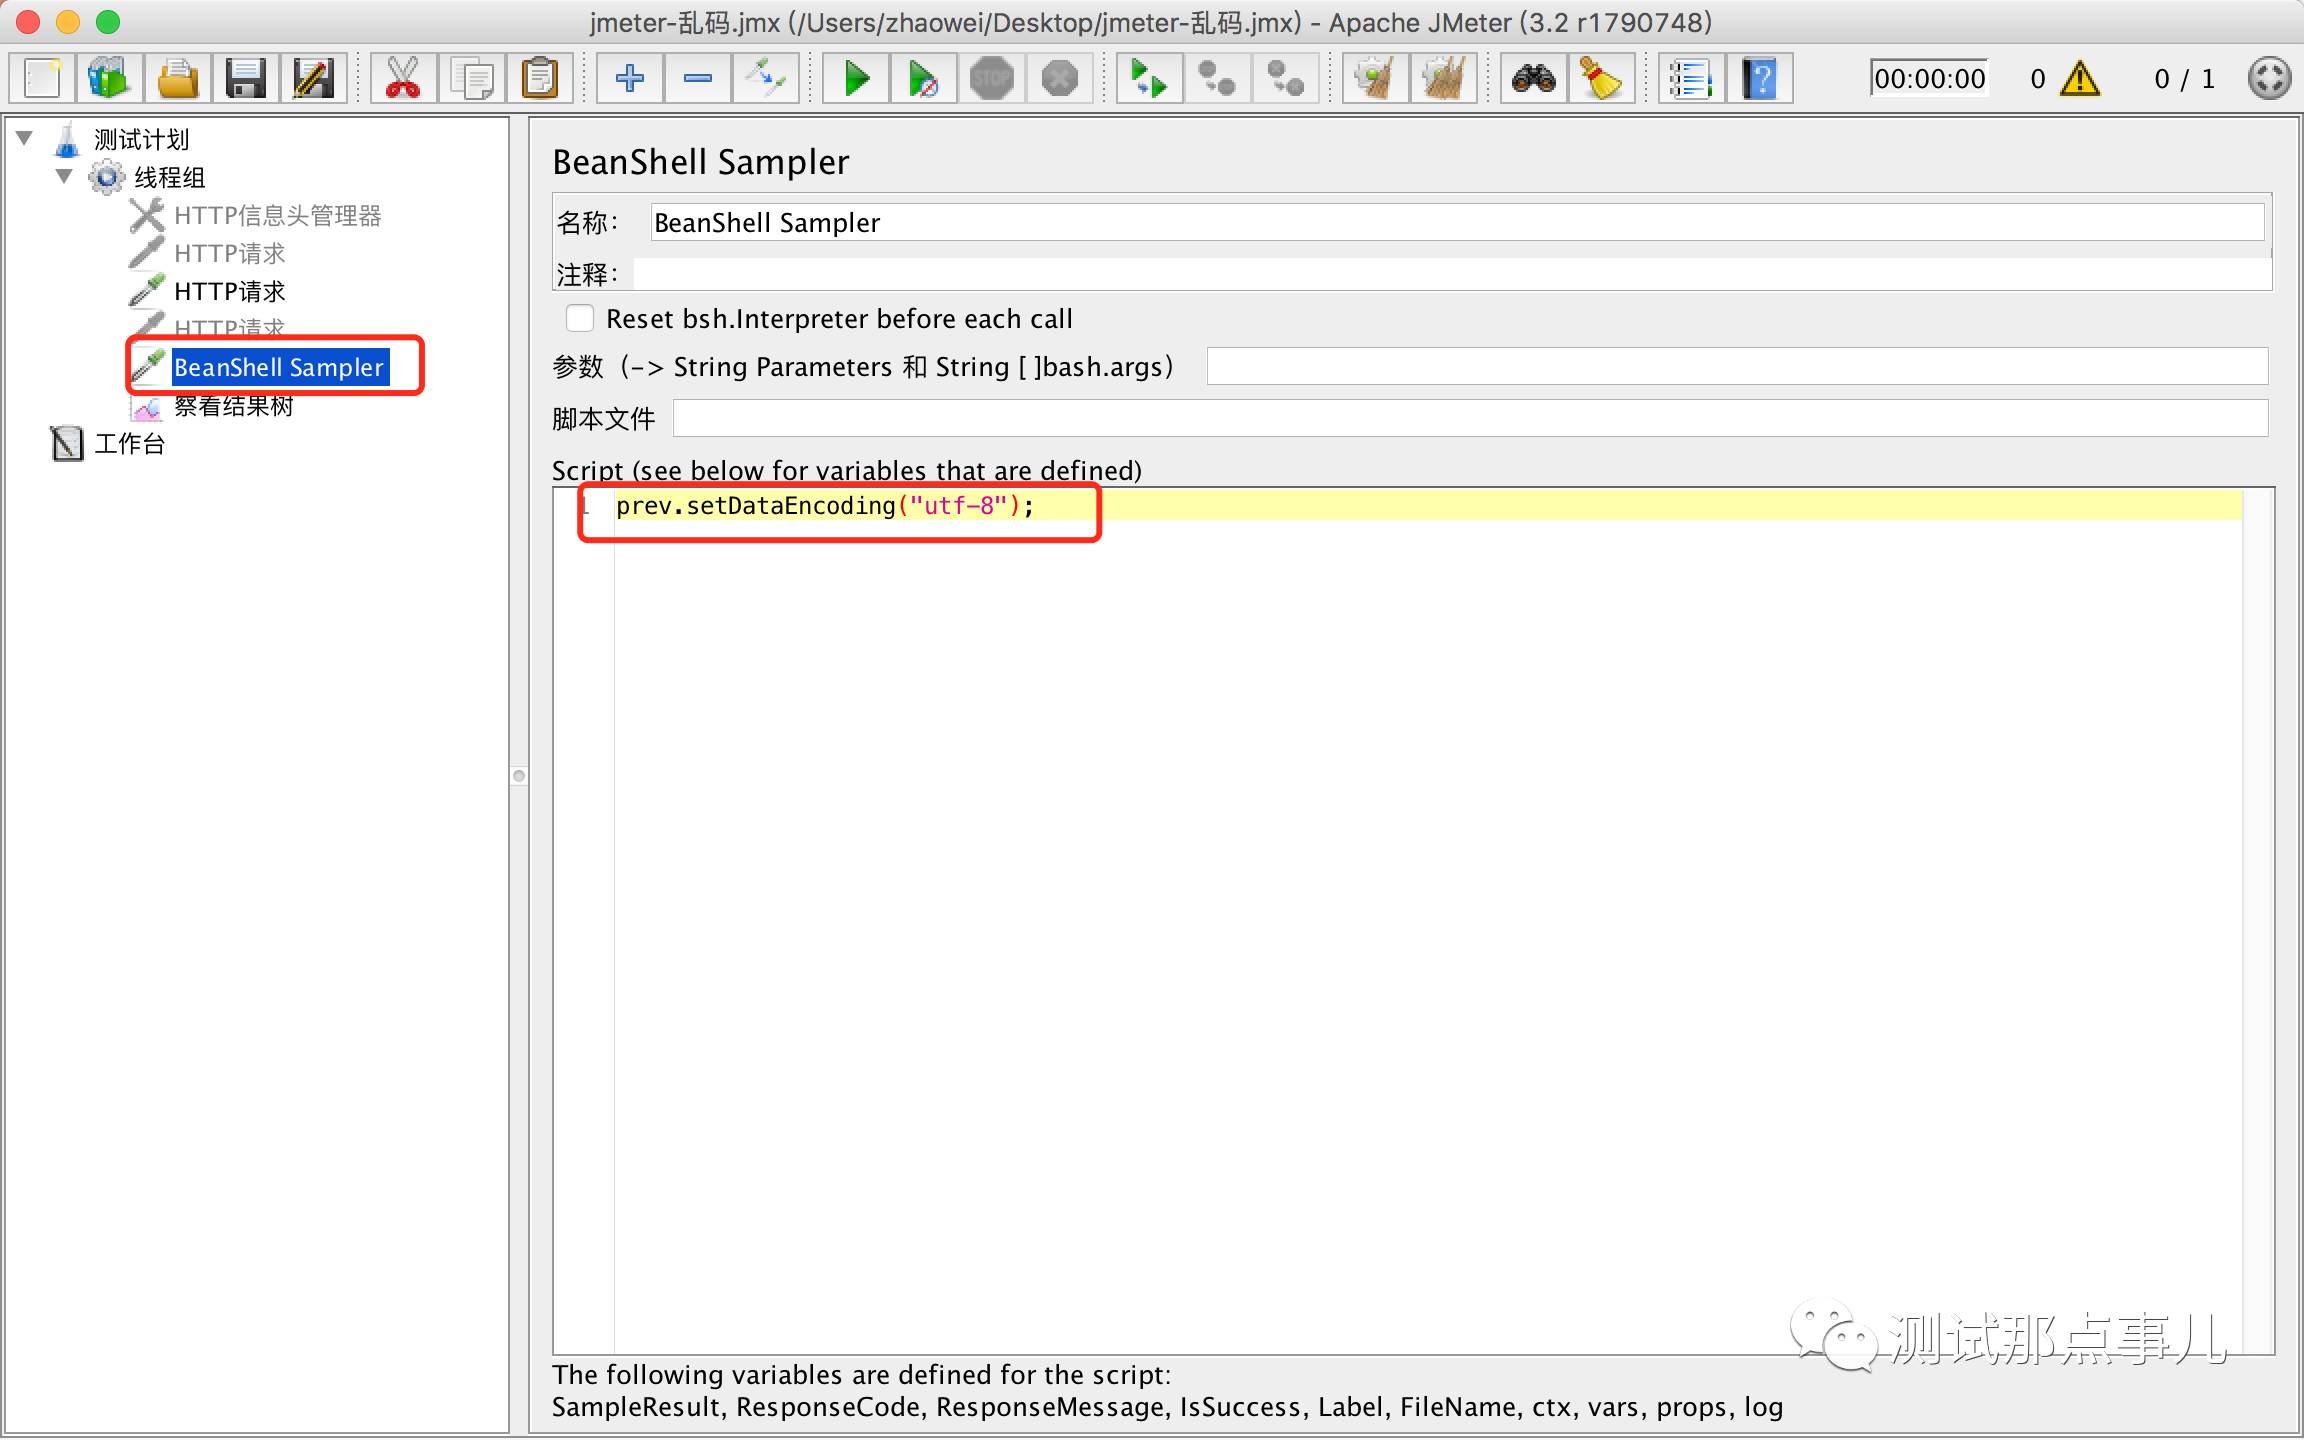Click the green Start run button

pos(856,78)
